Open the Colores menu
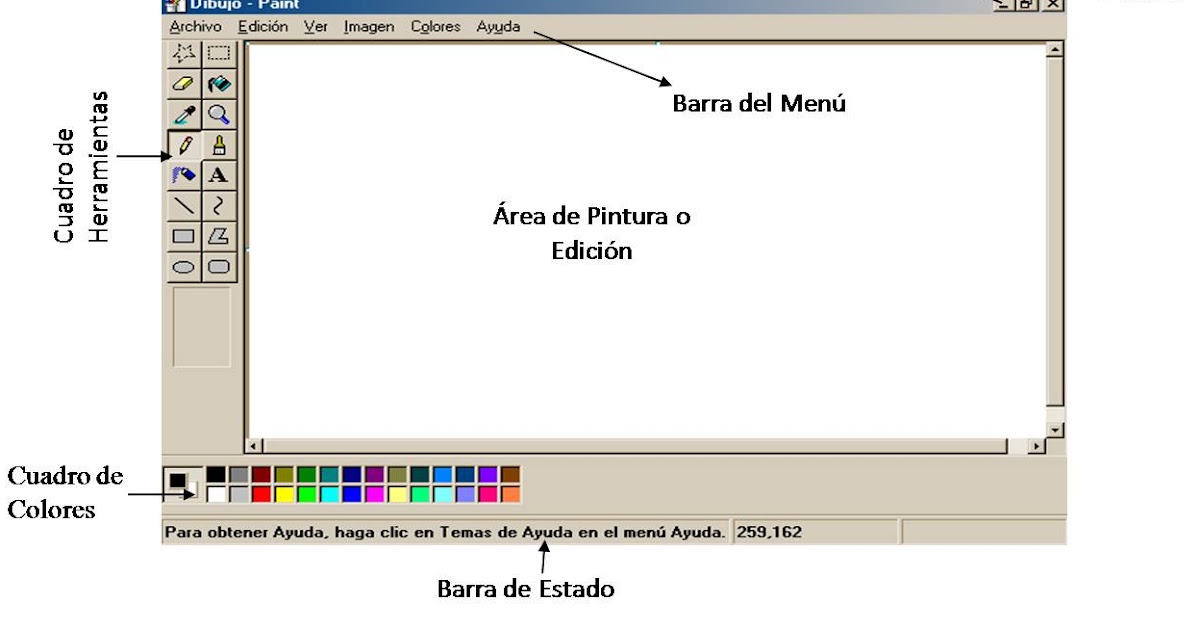Screen dimensions: 1200x630 click(x=435, y=26)
